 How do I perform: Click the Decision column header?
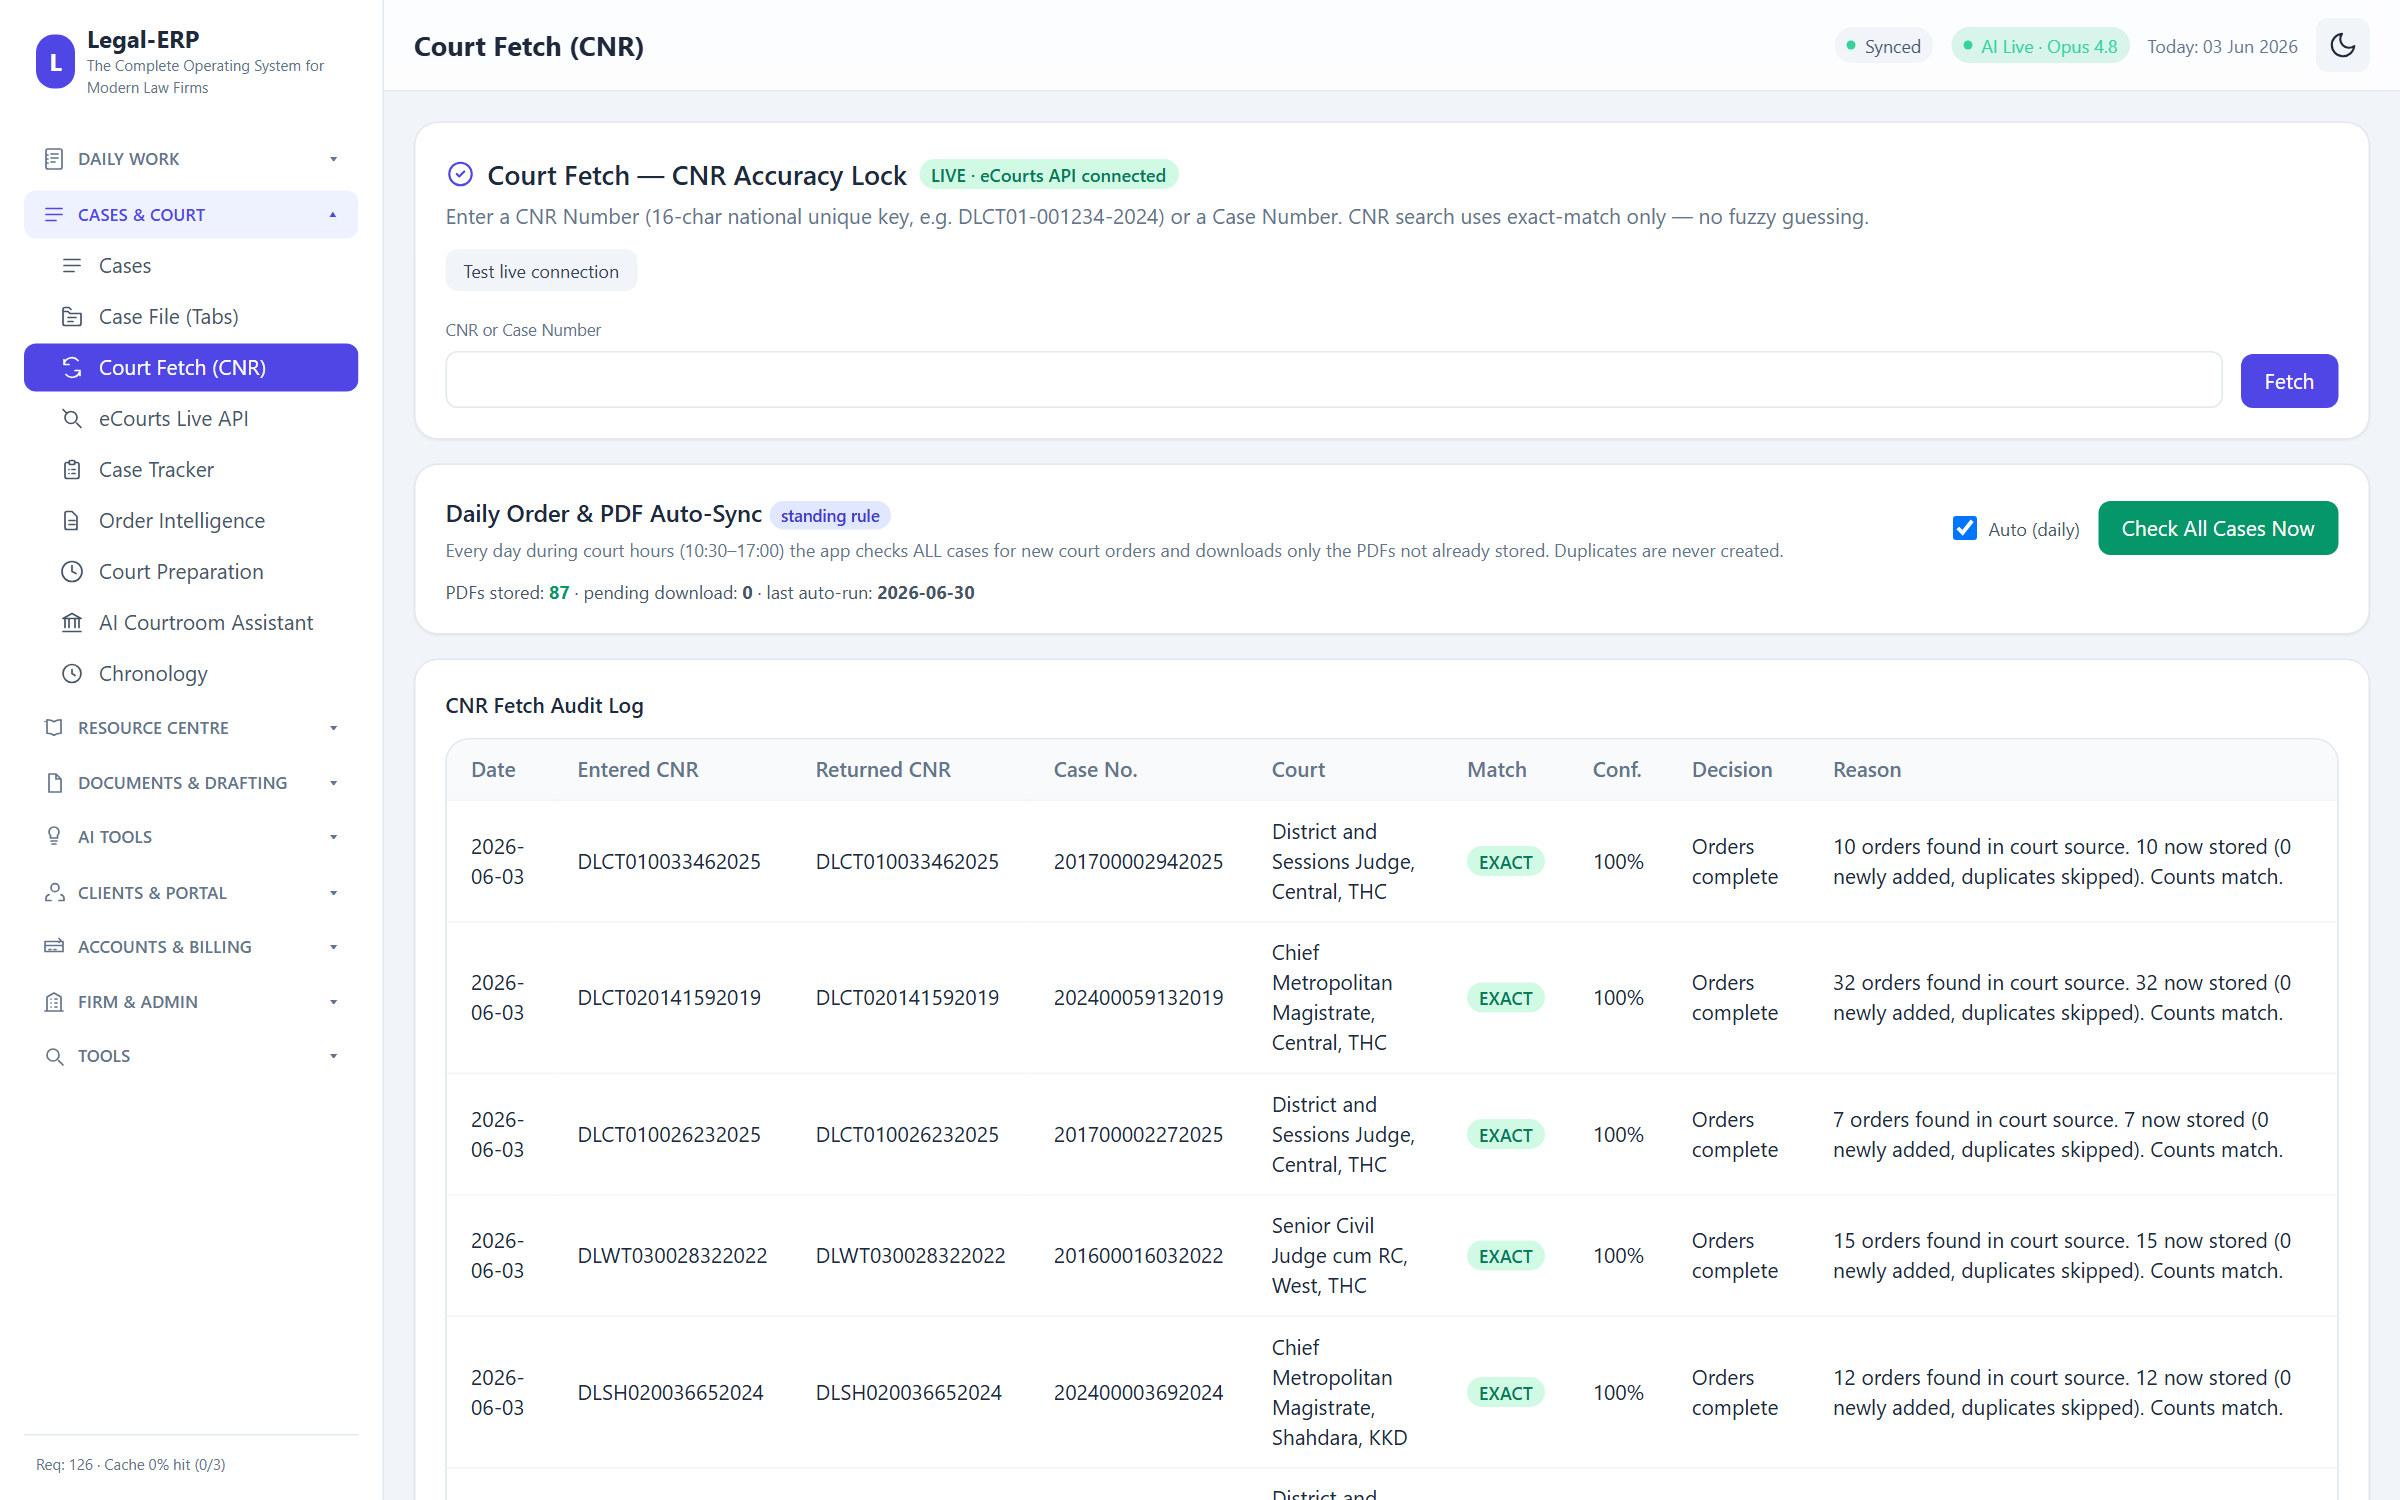1732,769
